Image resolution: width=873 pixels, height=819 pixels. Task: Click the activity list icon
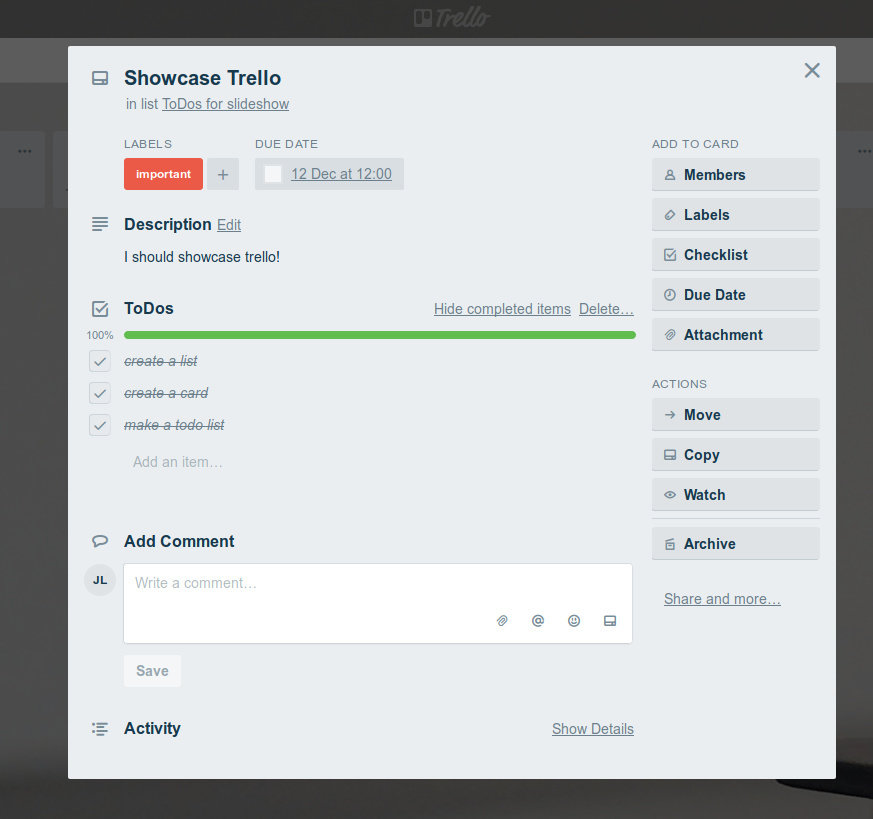pos(100,729)
